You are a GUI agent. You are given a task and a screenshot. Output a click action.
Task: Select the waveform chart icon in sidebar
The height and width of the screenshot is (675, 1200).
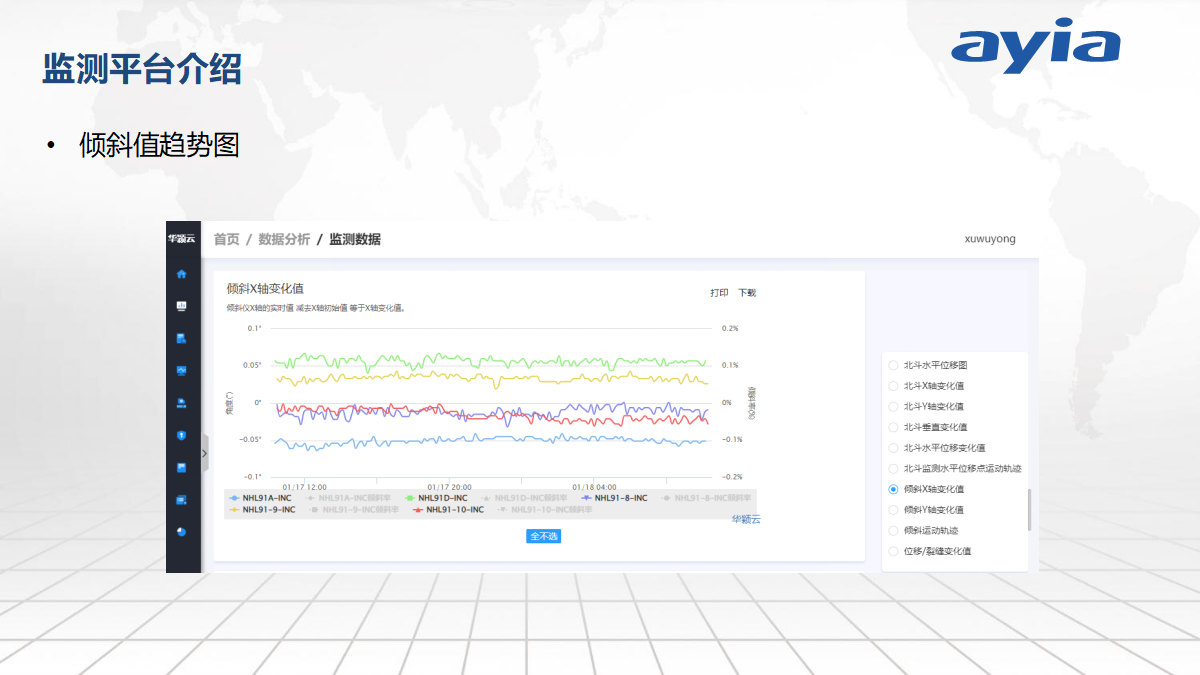(182, 370)
